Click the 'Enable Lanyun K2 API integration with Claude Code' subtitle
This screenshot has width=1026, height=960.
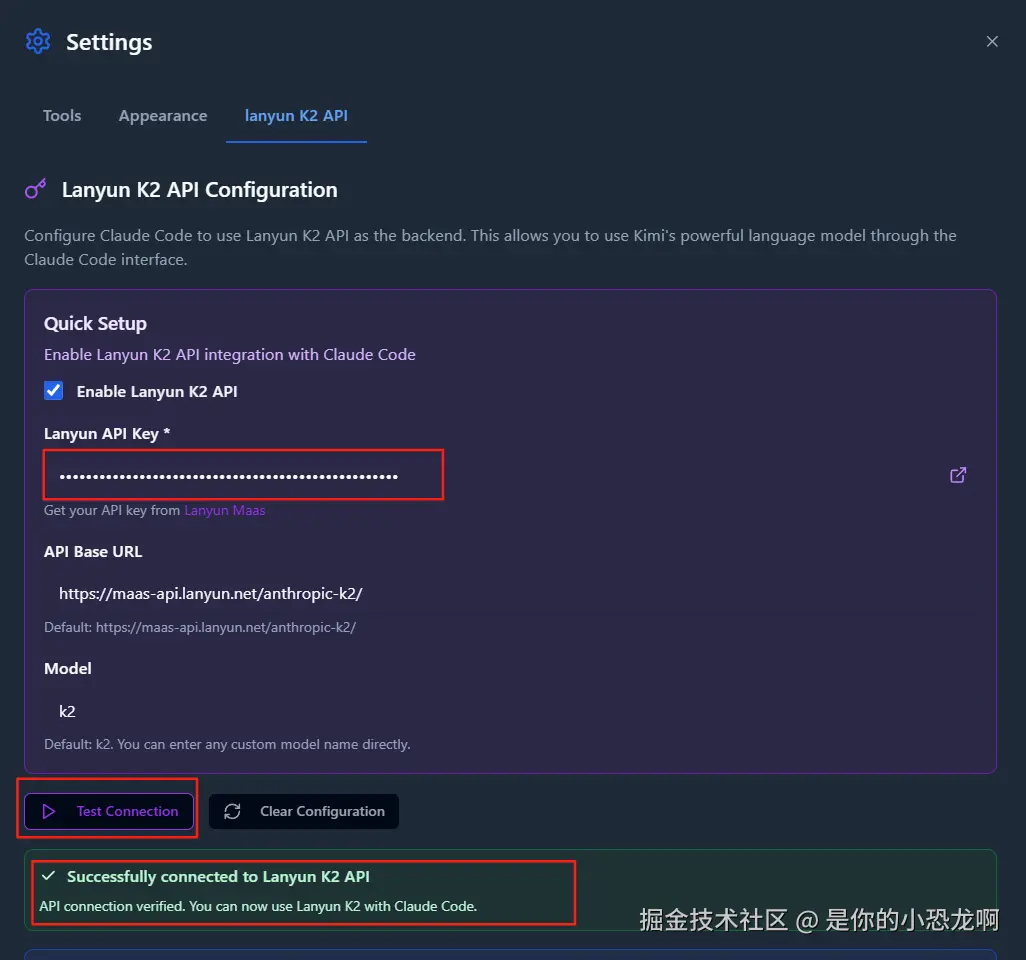[x=230, y=355]
